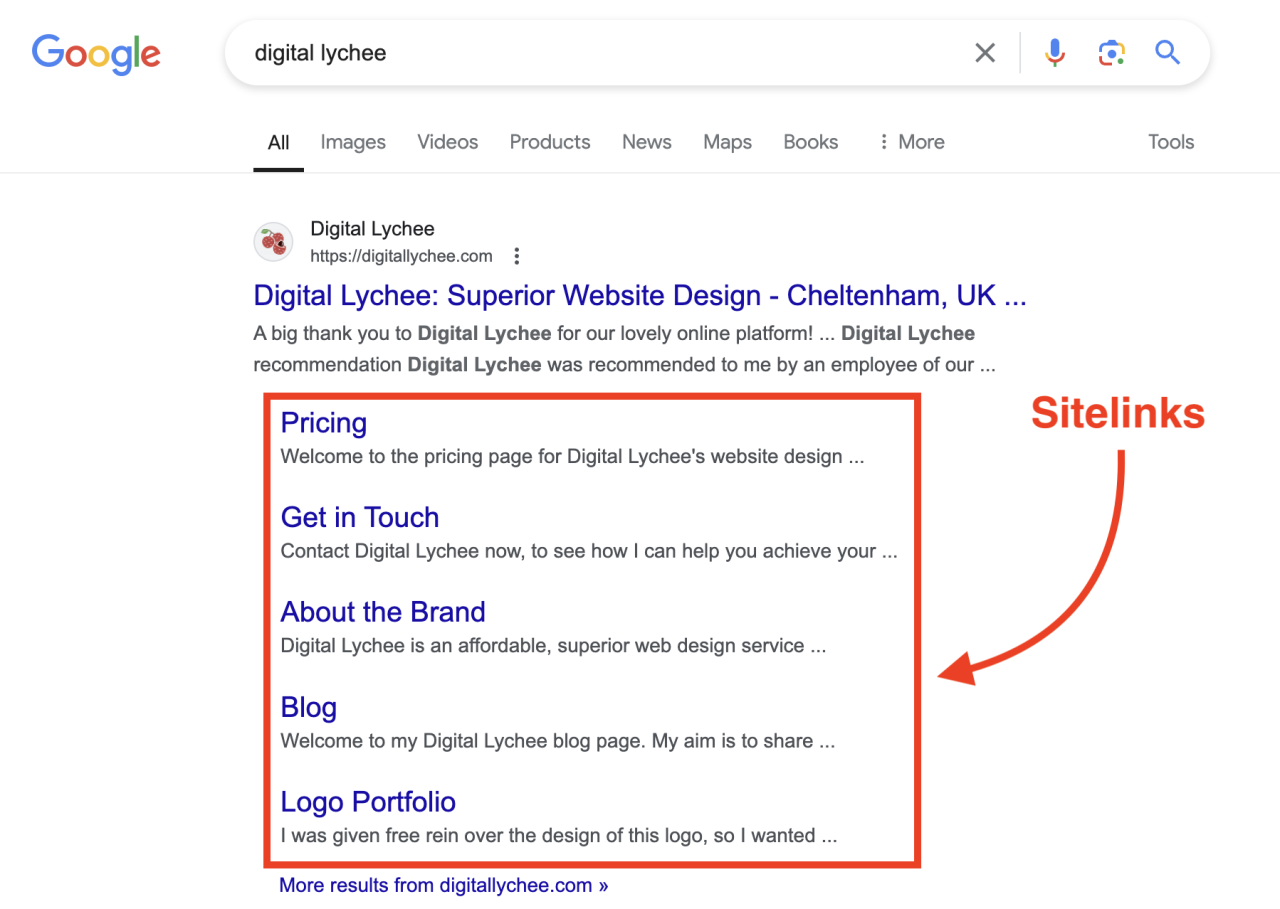Open Google Lens image search
This screenshot has height=909, width=1280.
click(x=1111, y=52)
